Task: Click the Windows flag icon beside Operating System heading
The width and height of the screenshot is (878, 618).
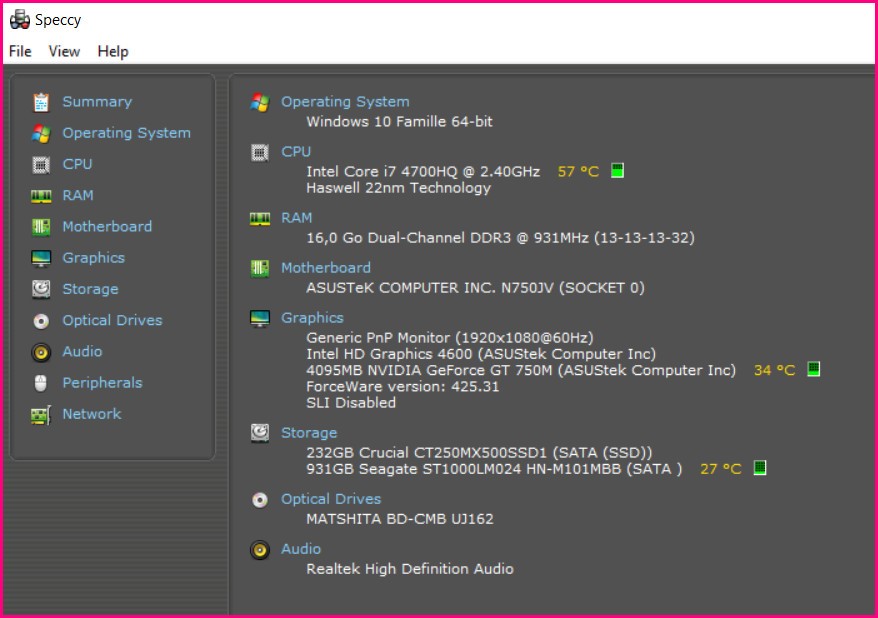Action: click(260, 102)
